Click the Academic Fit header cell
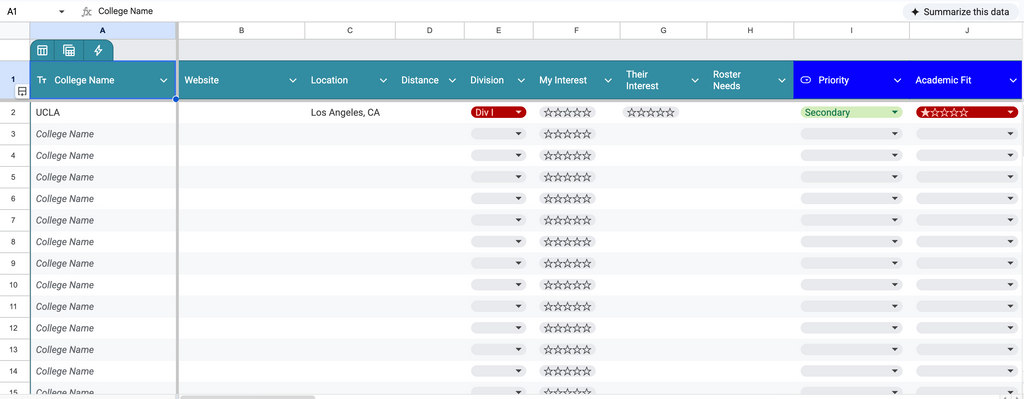Viewport: 1024px width, 399px height. [x=967, y=80]
